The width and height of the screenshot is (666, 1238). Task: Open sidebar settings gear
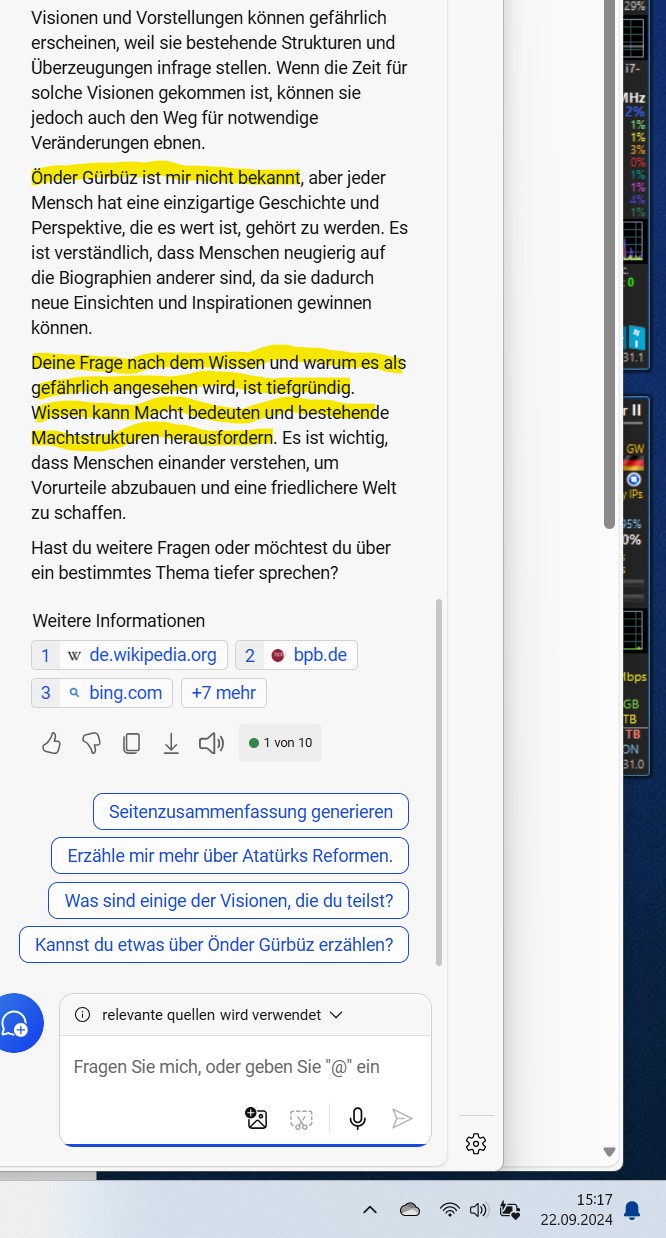coord(476,1143)
